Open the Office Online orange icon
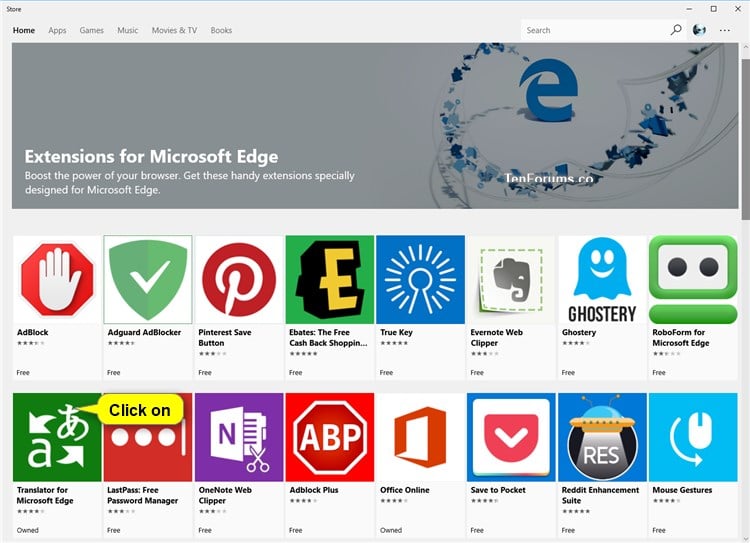 tap(420, 437)
